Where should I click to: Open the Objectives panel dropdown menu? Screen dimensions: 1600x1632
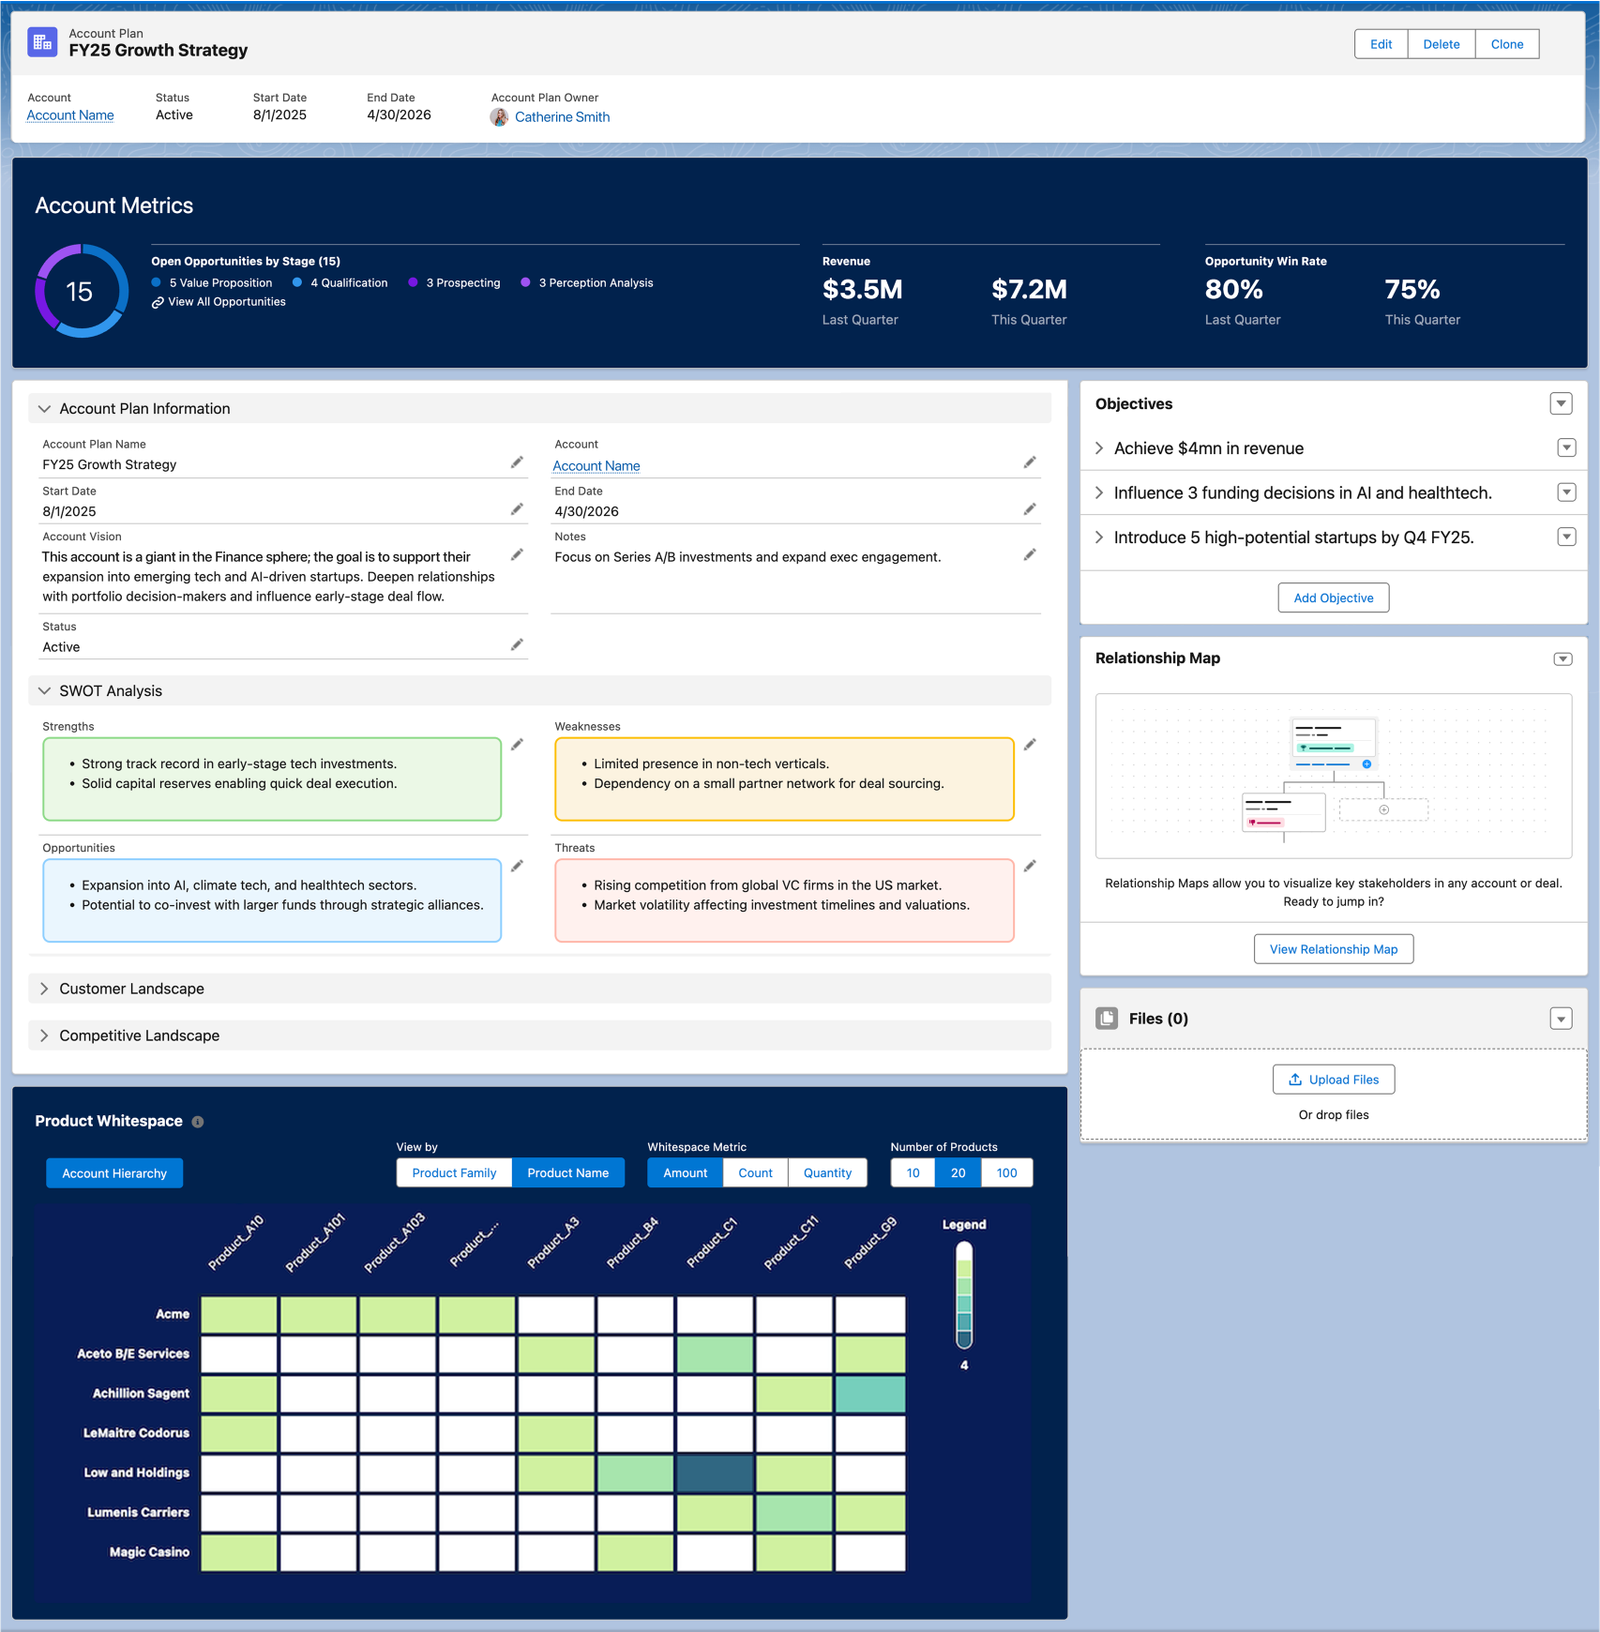pos(1560,404)
